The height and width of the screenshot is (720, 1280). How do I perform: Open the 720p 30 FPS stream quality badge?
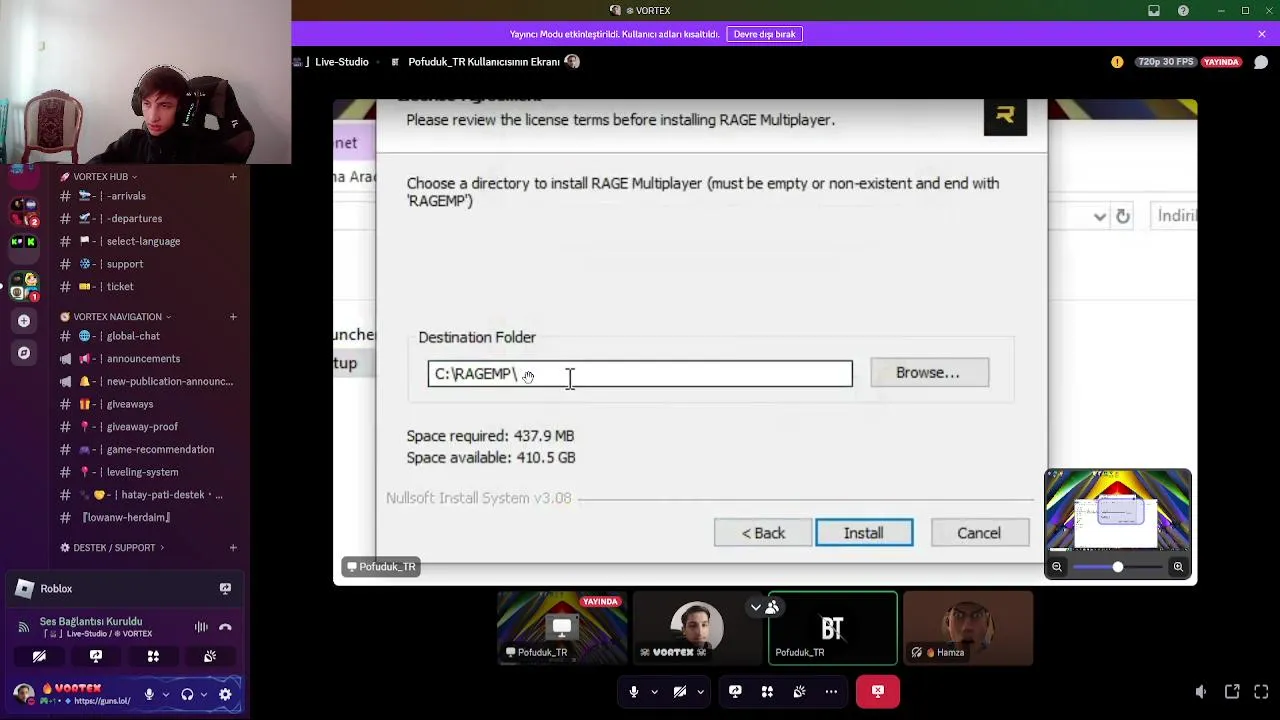coord(1165,62)
